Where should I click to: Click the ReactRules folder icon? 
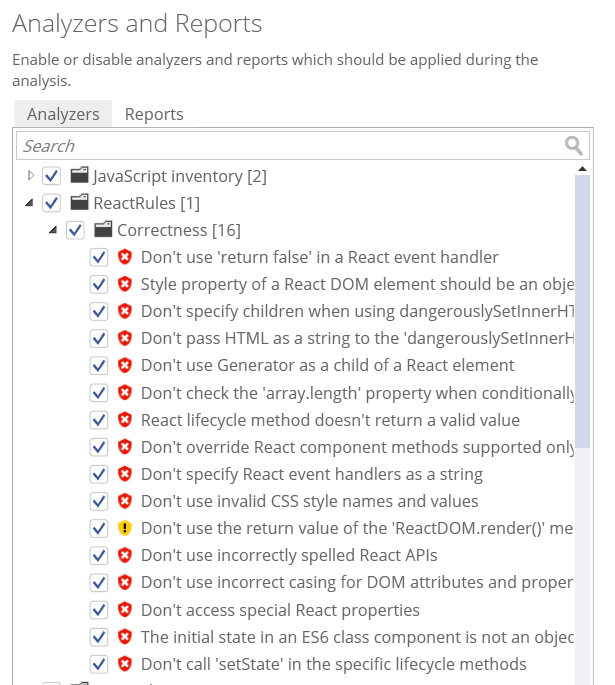pos(79,202)
